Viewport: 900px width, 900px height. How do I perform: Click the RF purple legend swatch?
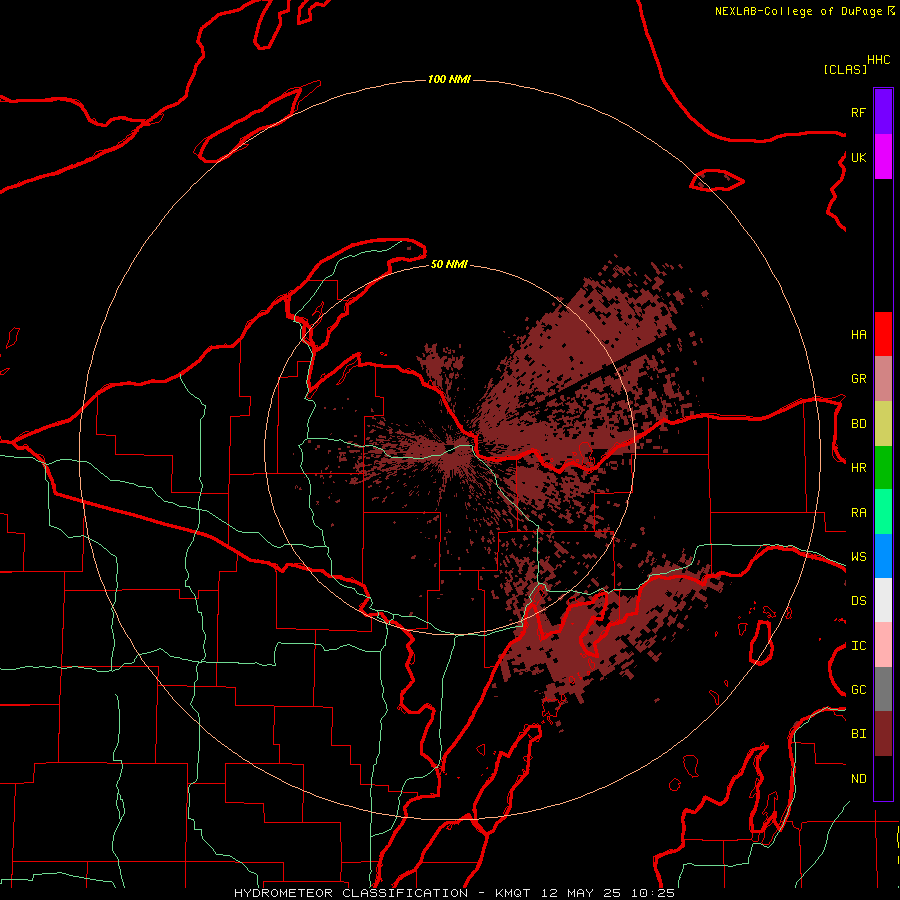[883, 112]
